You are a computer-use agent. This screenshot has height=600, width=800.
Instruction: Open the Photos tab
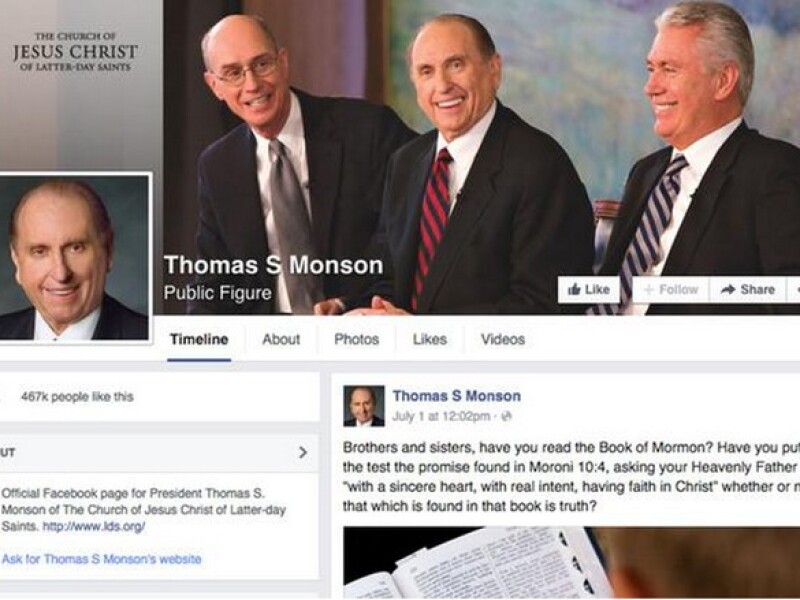point(357,339)
